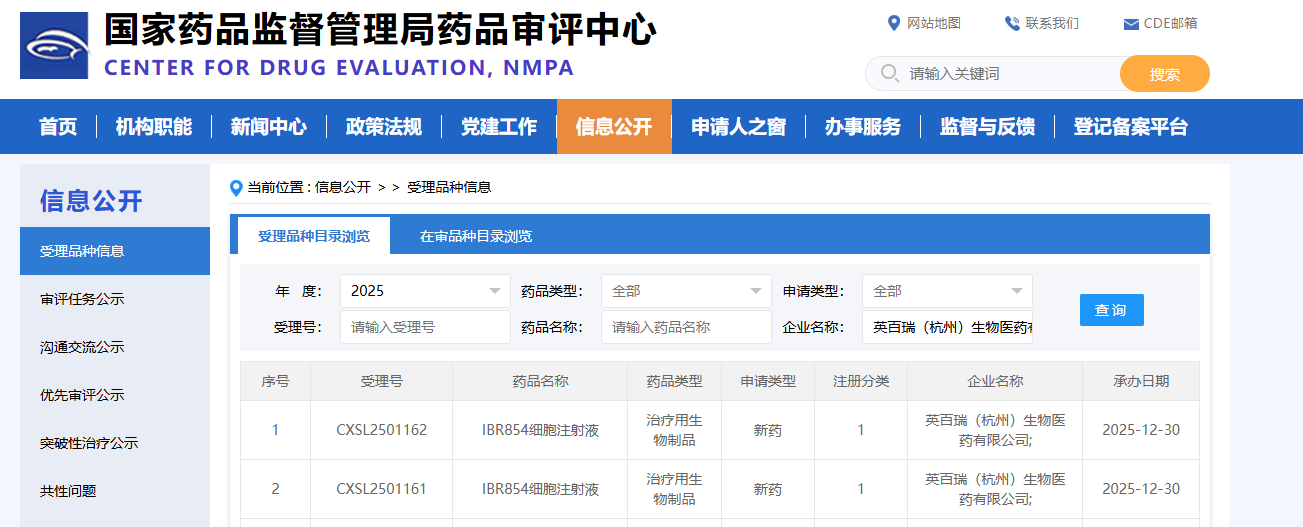Viewport: 1303px width, 527px height.
Task: Click the blue 查询 button
Action: [1111, 310]
